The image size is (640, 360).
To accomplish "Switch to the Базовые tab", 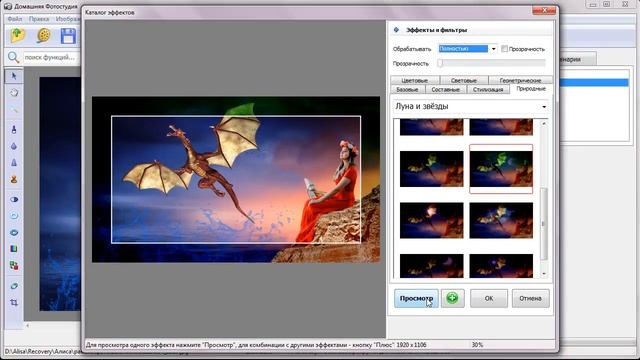I will coord(407,89).
